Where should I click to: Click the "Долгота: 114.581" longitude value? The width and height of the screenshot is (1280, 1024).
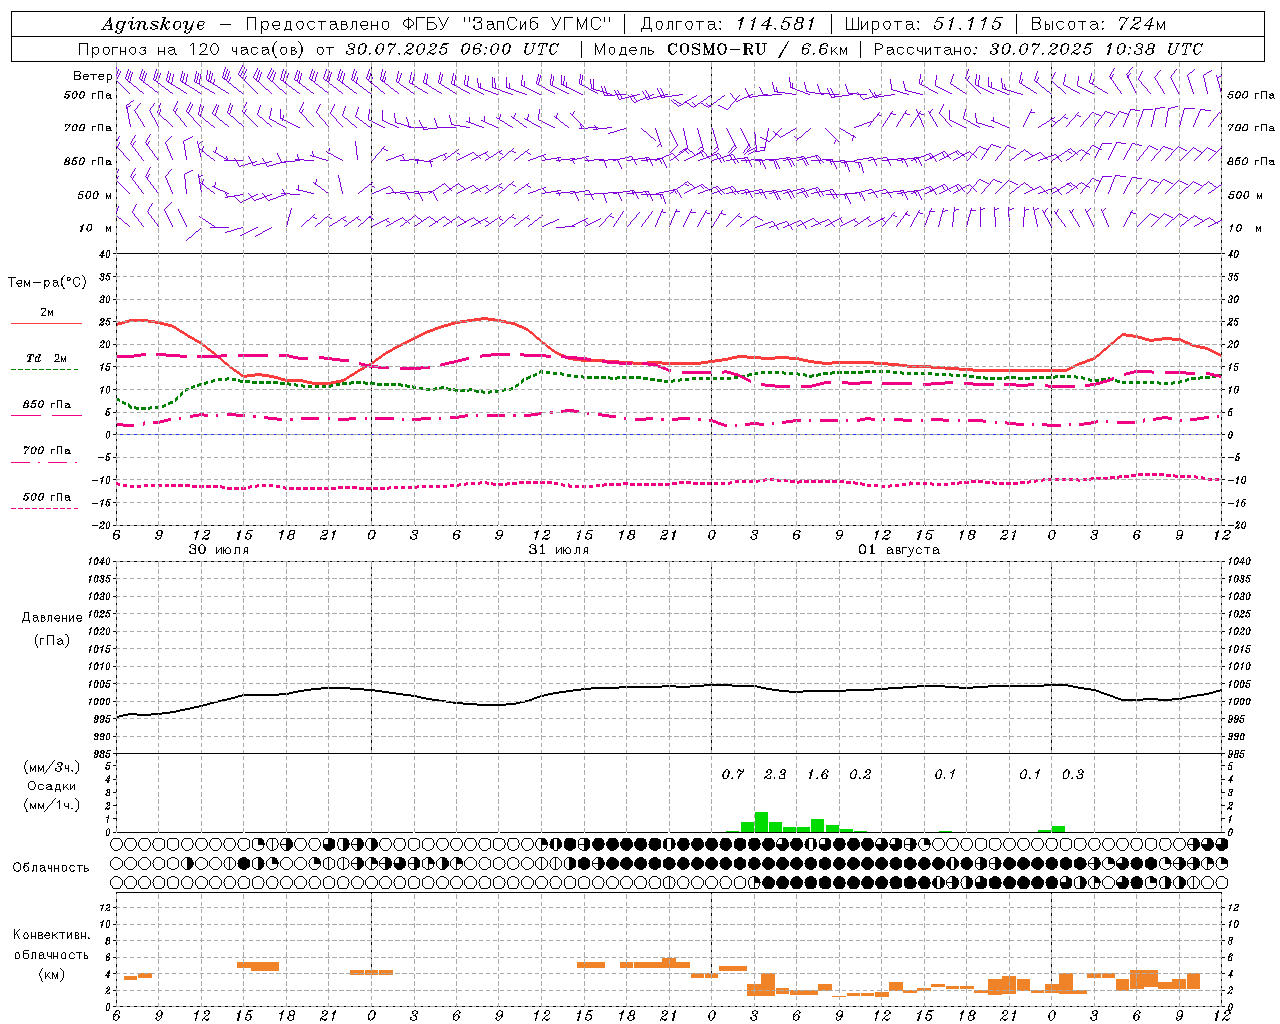tap(728, 24)
